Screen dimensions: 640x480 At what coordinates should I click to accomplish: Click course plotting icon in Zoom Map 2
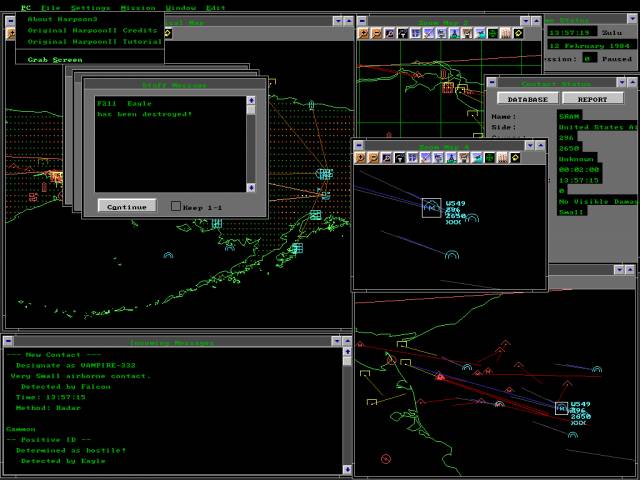[x=428, y=33]
